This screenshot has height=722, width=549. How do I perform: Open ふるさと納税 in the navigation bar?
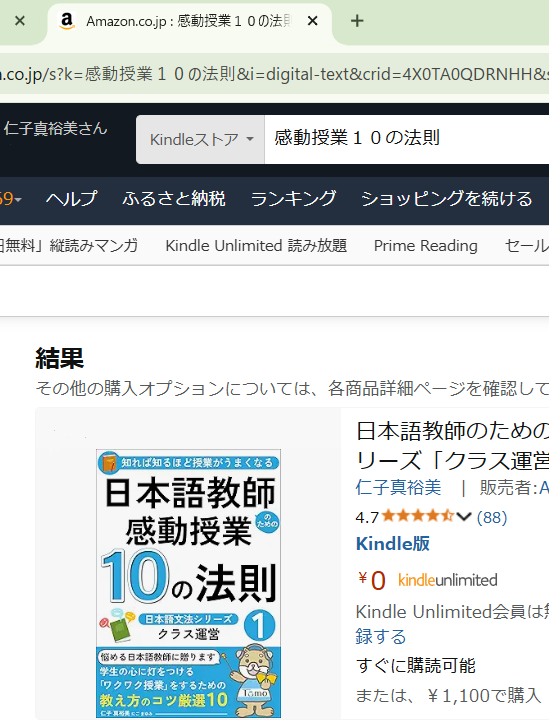(x=174, y=198)
